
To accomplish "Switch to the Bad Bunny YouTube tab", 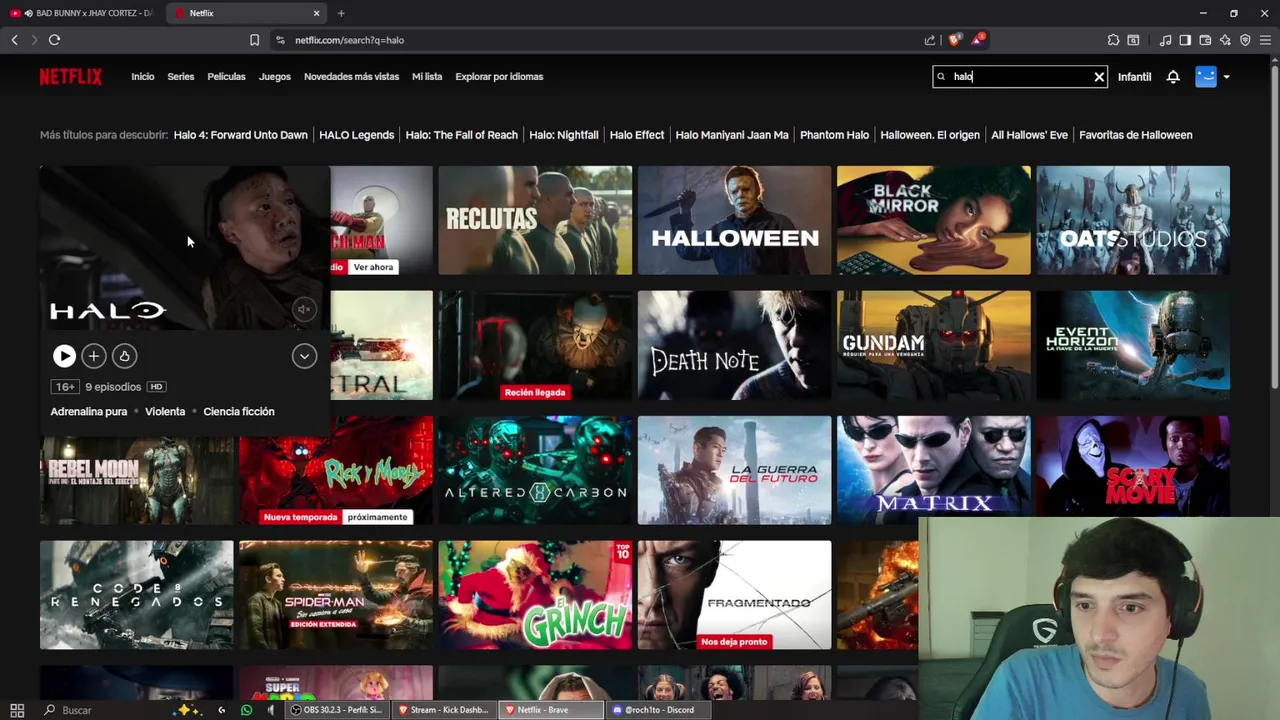I will pyautogui.click(x=82, y=13).
